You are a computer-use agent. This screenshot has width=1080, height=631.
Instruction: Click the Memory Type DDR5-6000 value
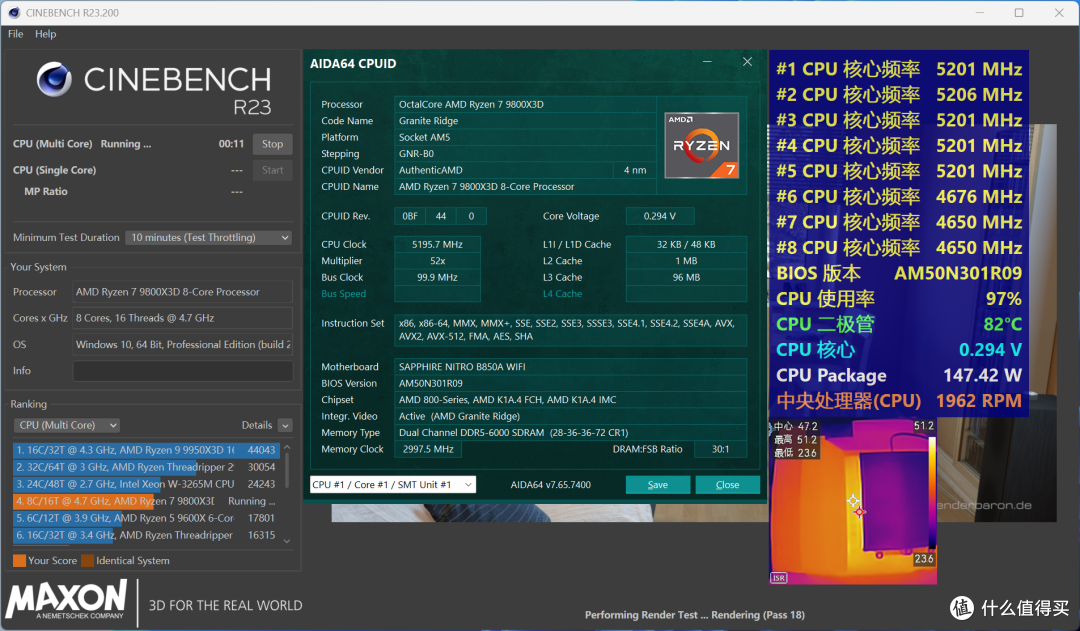click(x=570, y=433)
